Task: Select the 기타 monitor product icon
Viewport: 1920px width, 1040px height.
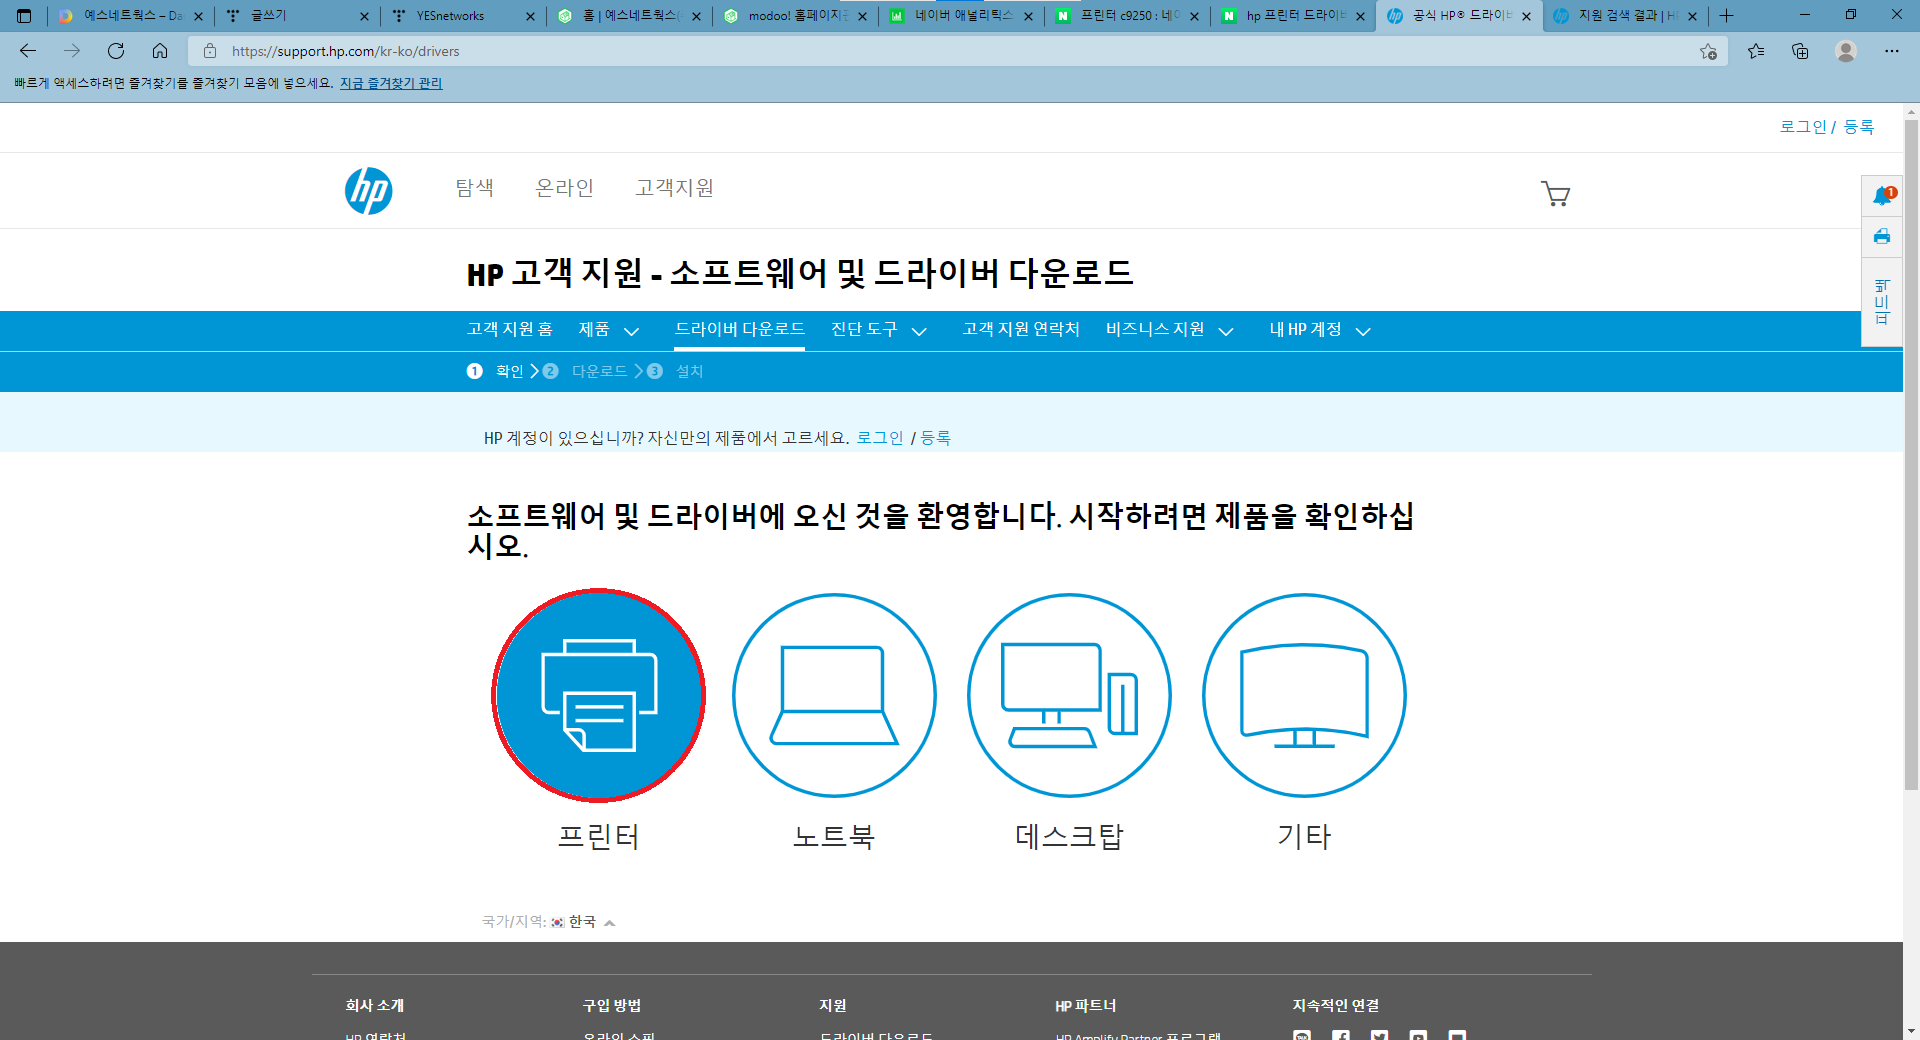Action: (1304, 695)
